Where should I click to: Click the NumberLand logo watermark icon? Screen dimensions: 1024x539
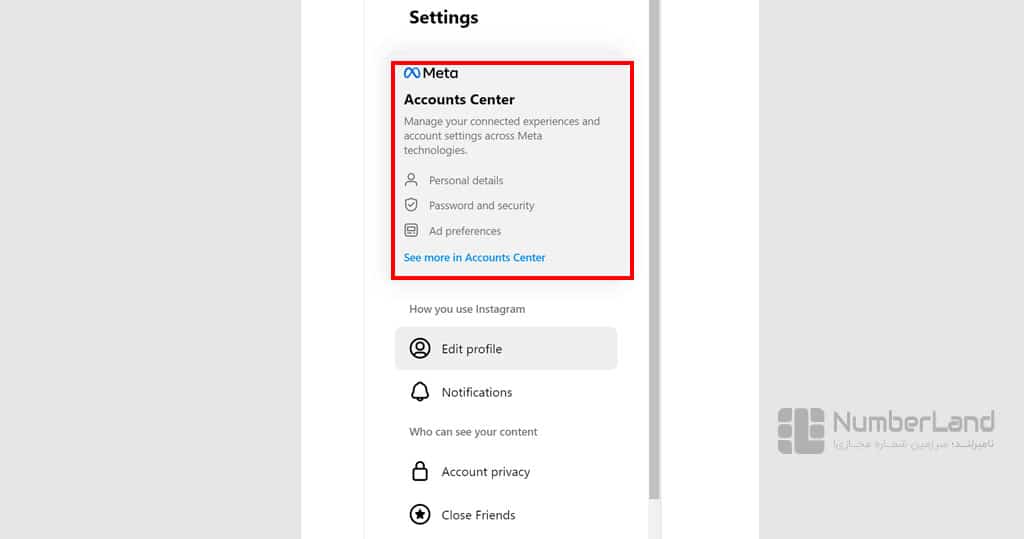tap(801, 431)
